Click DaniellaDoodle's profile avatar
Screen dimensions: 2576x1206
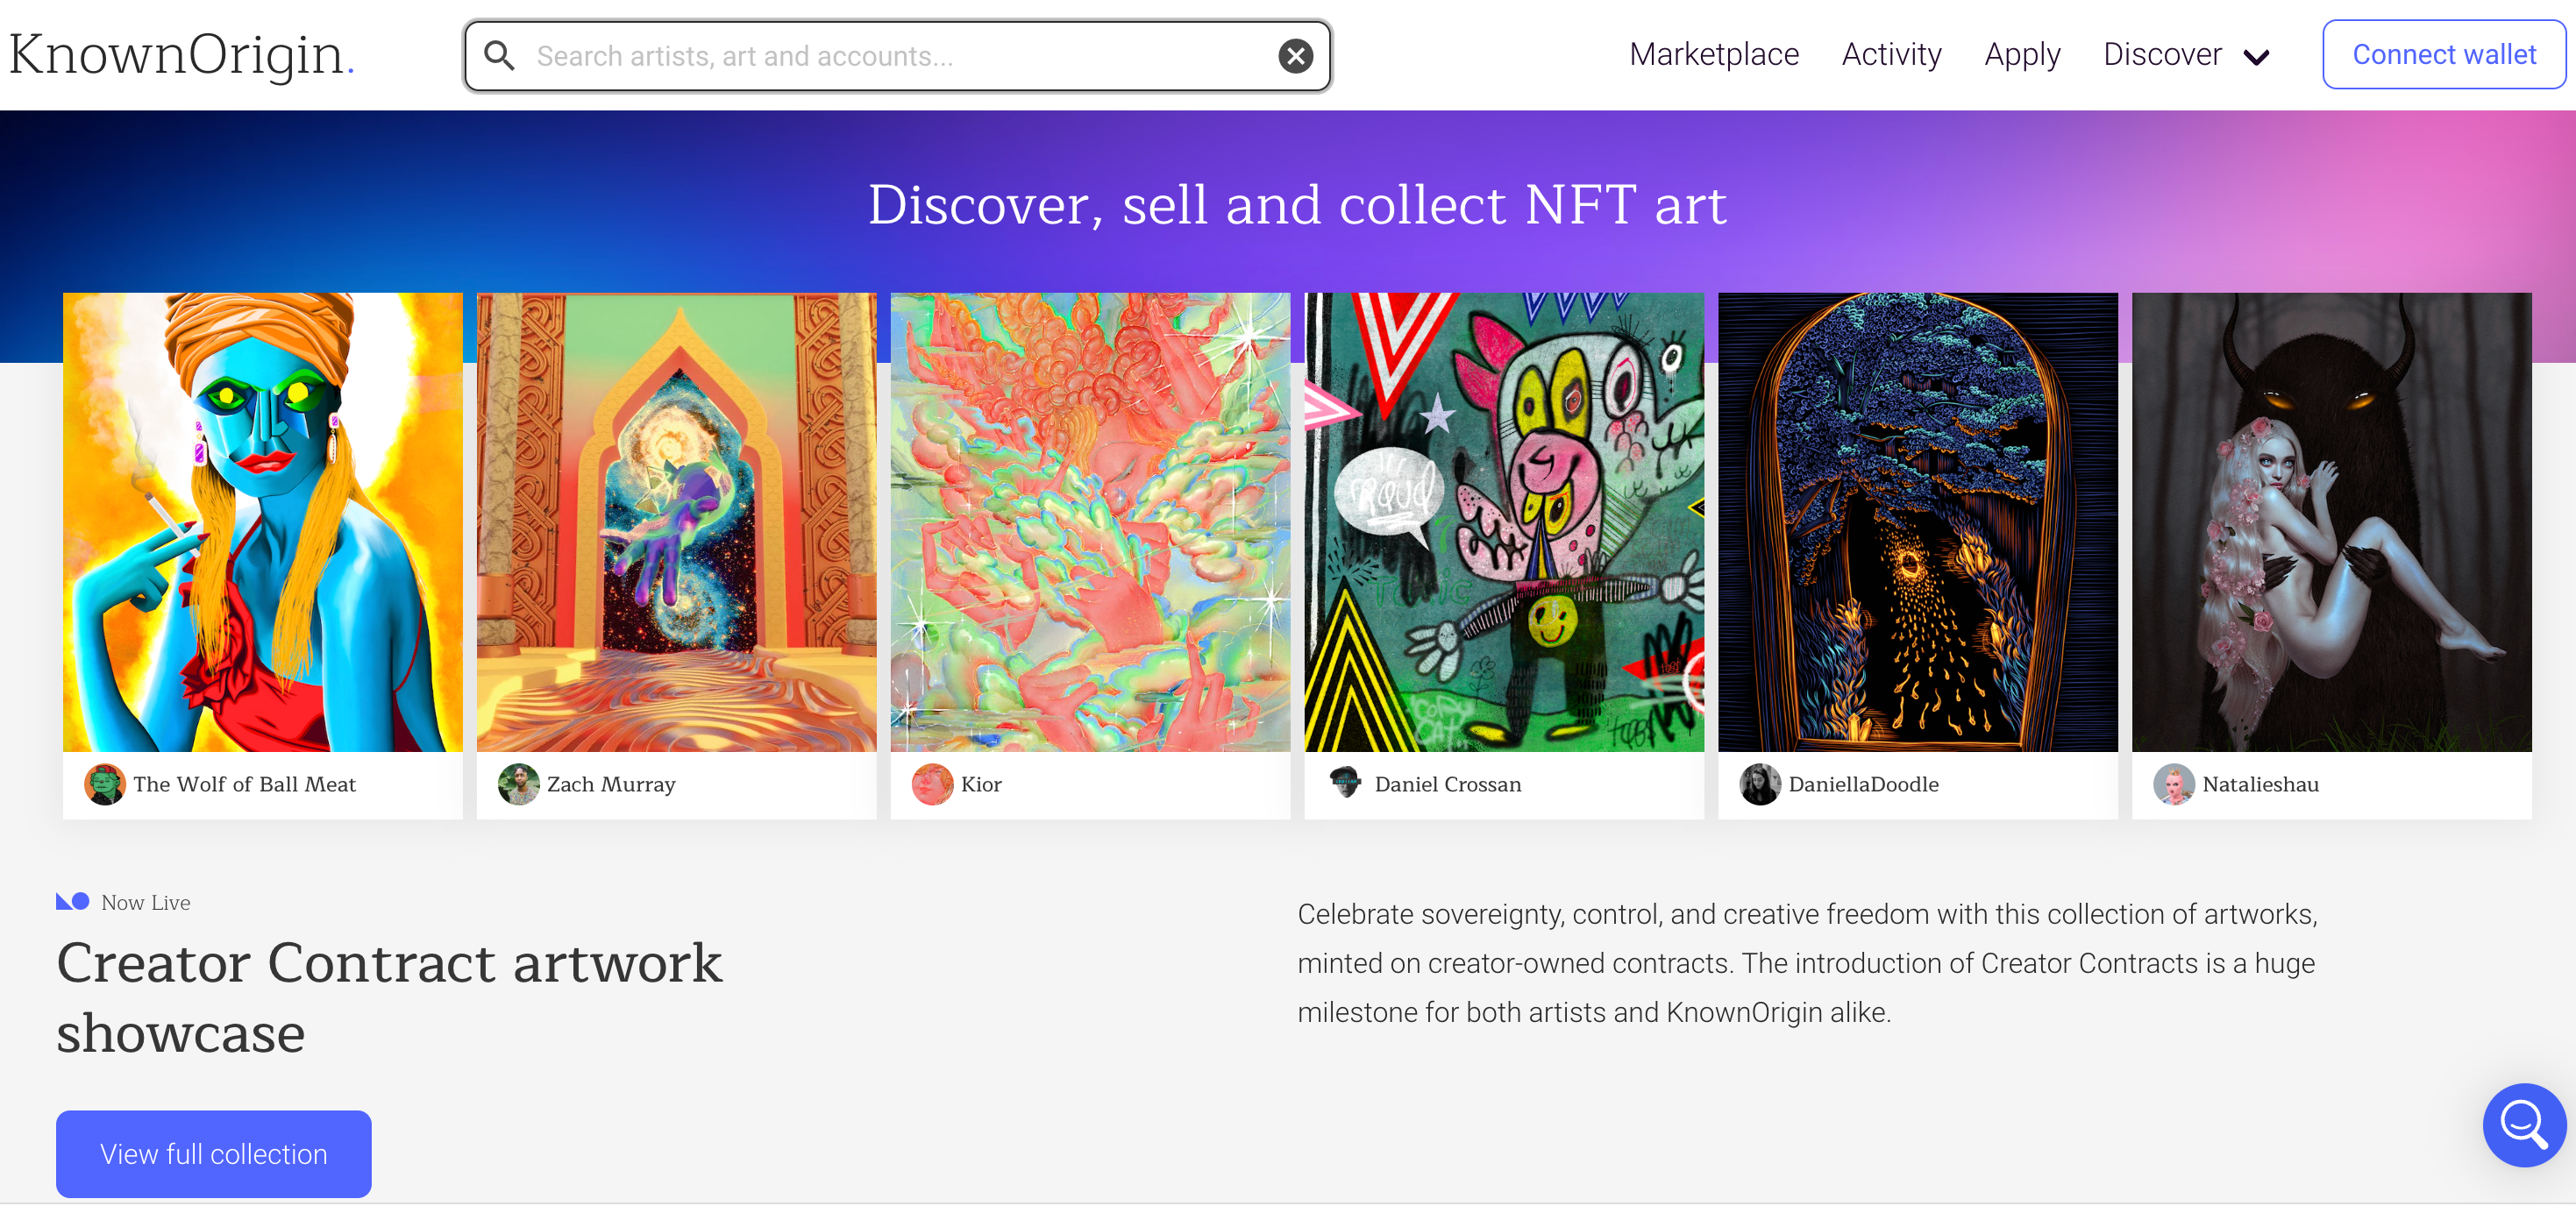[x=1760, y=784]
